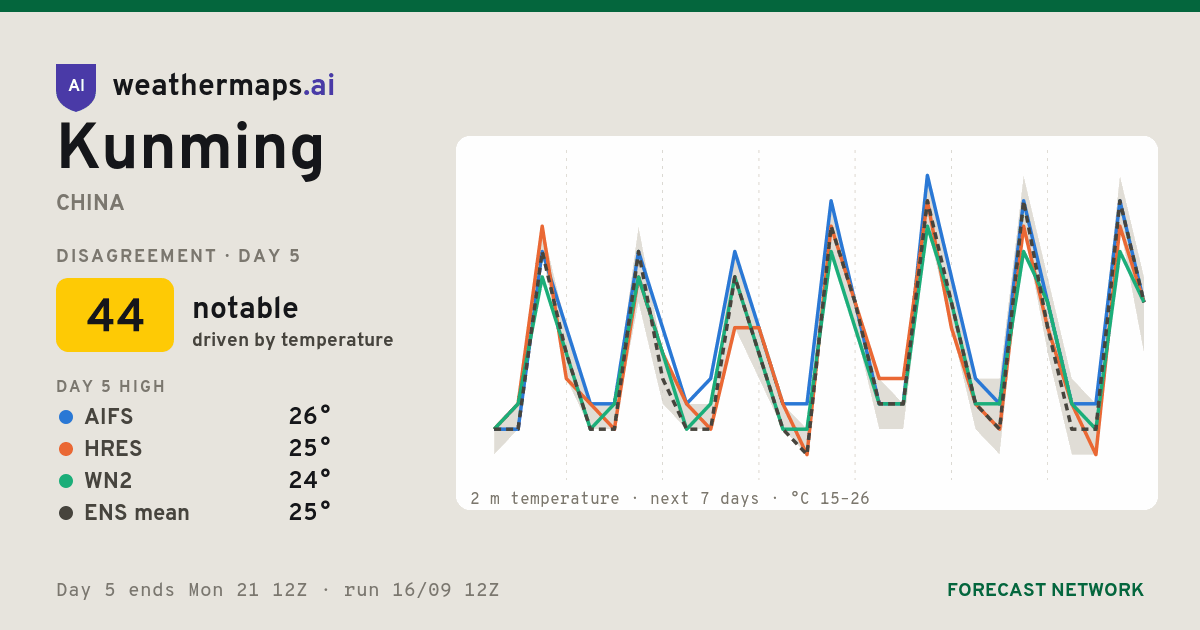Select the Kunming city title

click(191, 148)
